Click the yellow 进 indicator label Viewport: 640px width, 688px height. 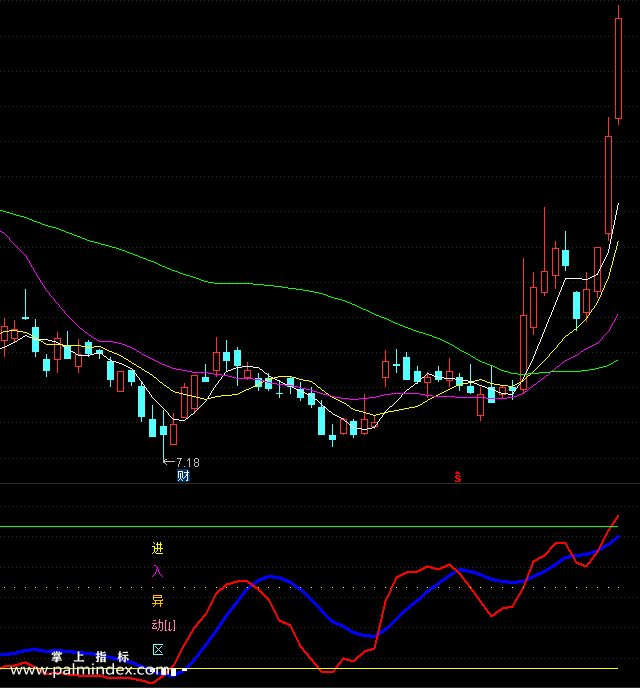157,548
